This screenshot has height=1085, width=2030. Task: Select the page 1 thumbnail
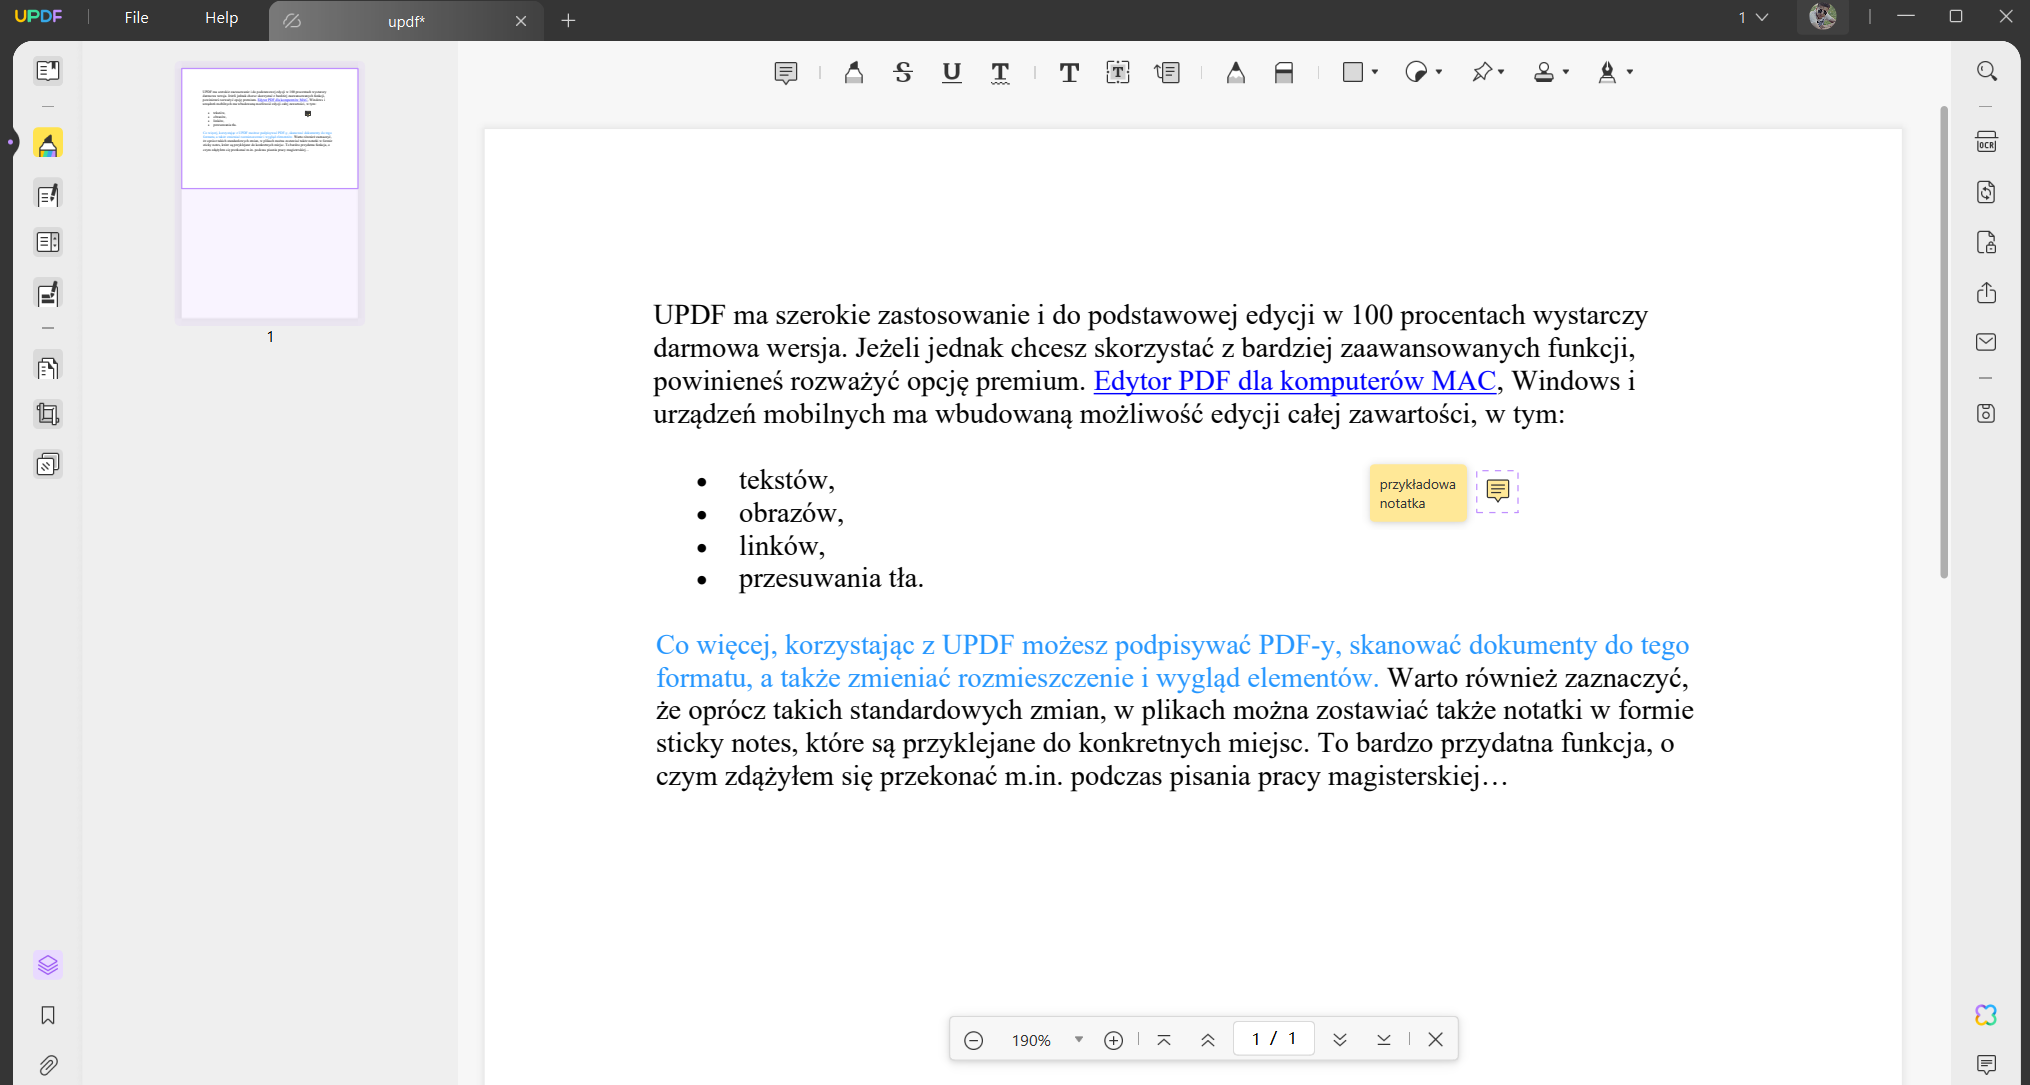tap(270, 193)
